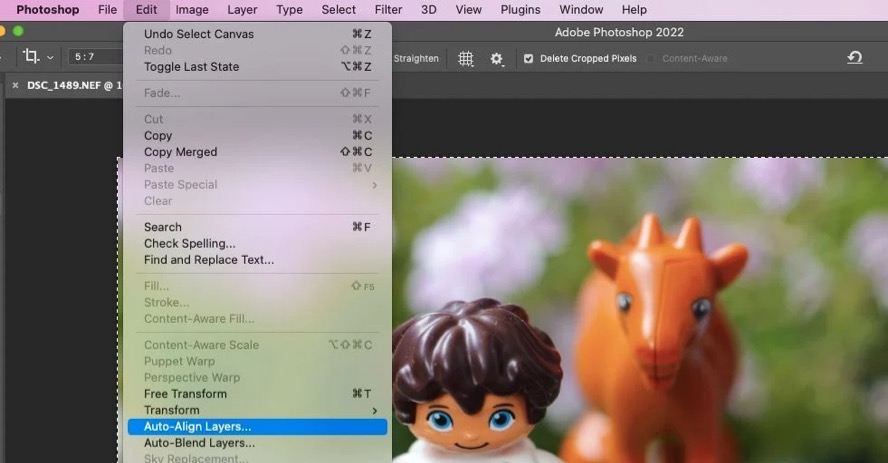Click the 5:7 aspect ratio field

tap(95, 57)
